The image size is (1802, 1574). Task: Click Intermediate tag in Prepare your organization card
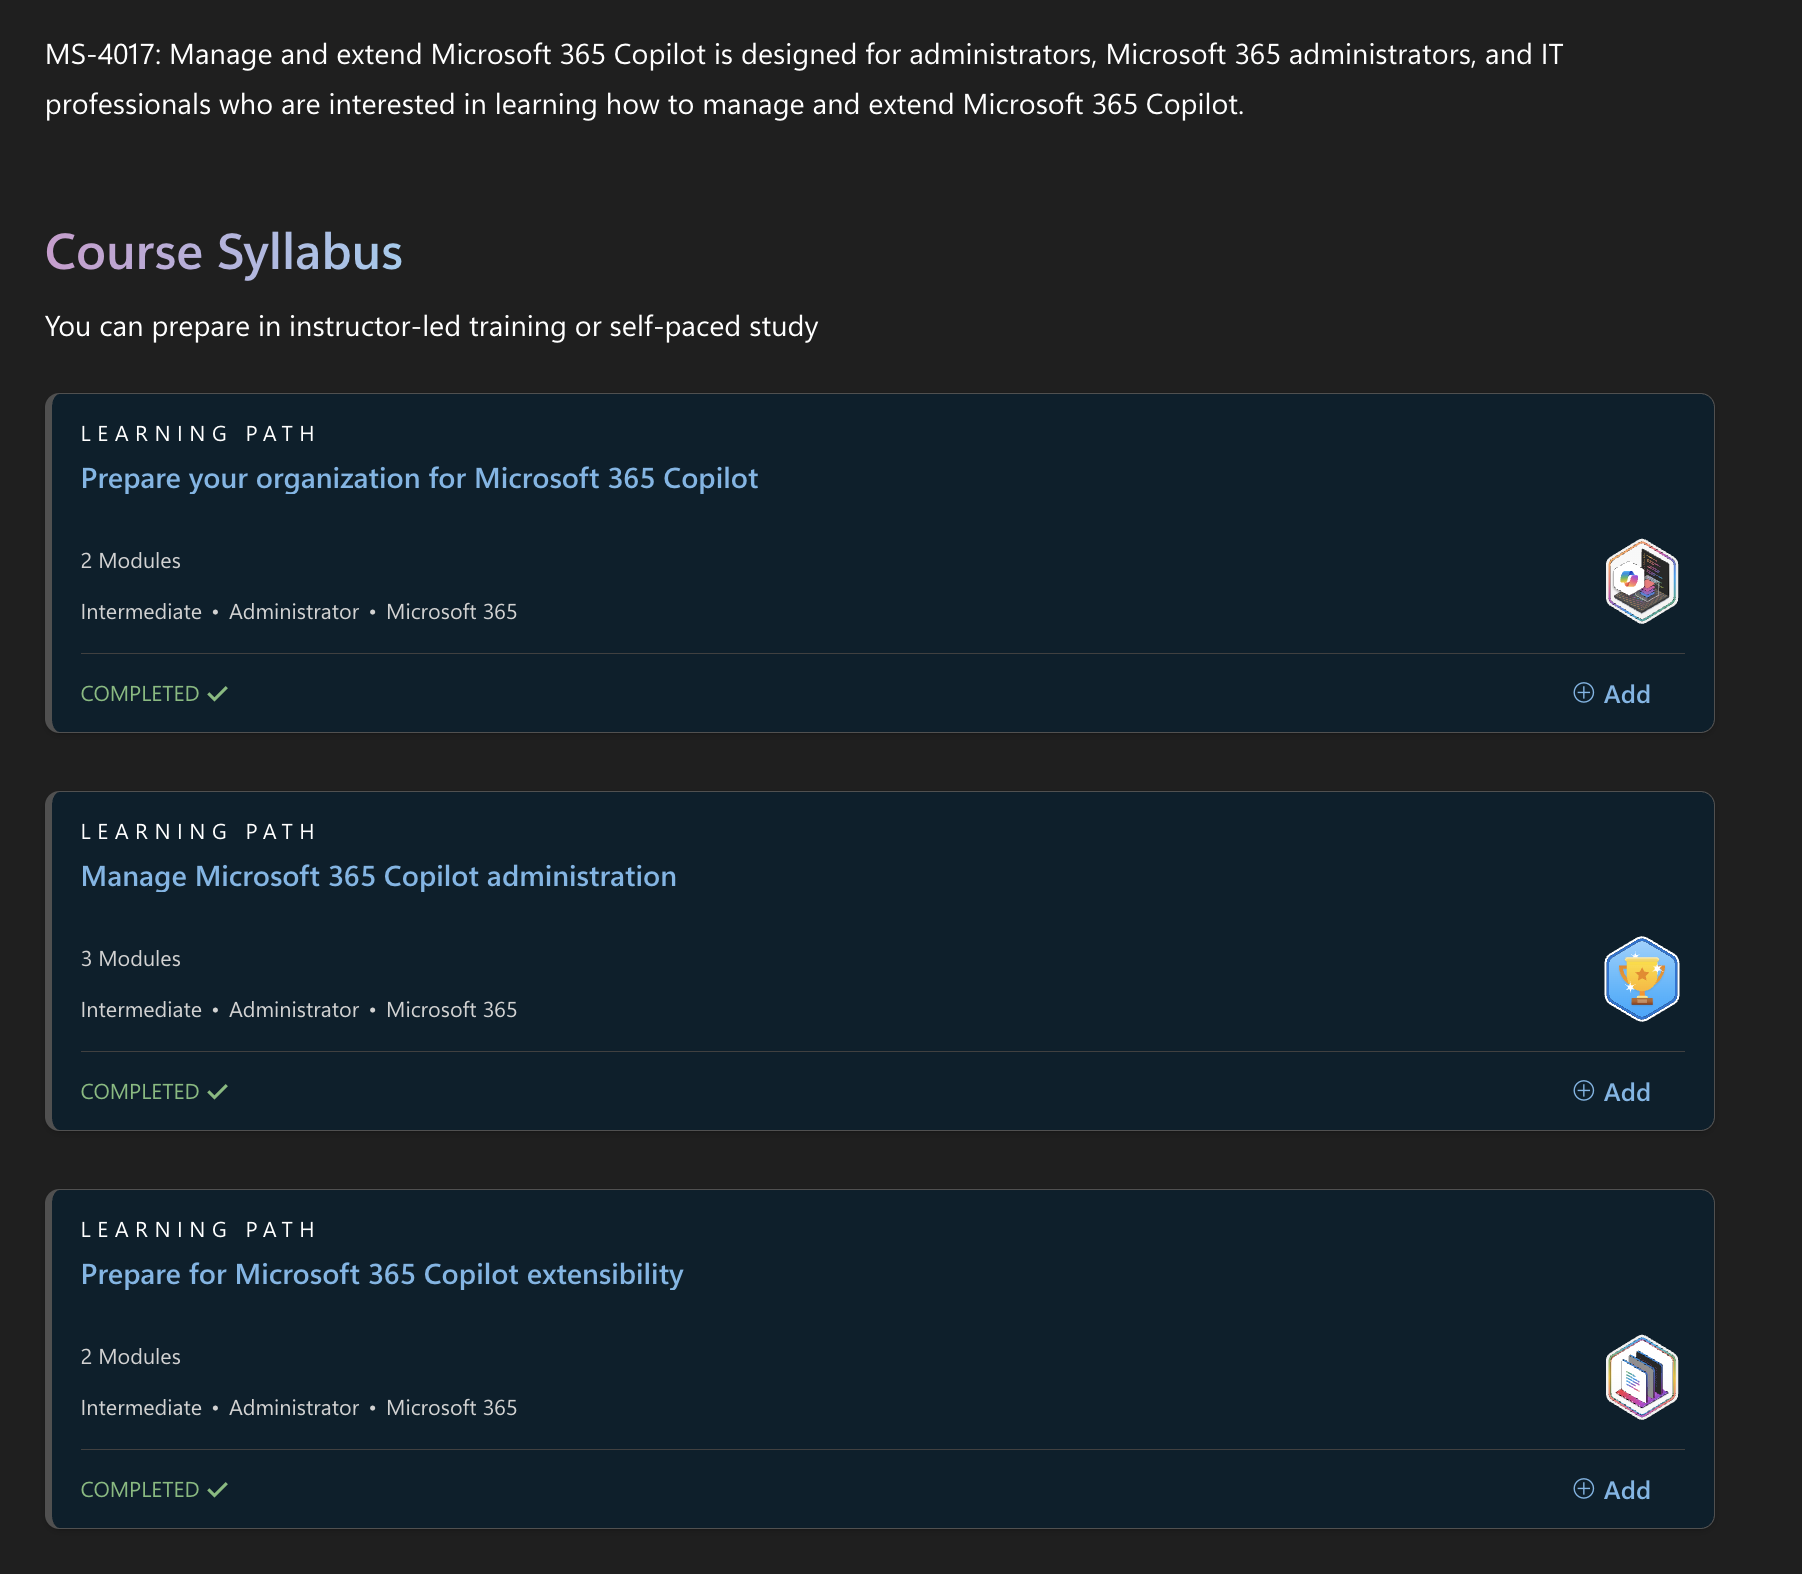[x=141, y=612]
